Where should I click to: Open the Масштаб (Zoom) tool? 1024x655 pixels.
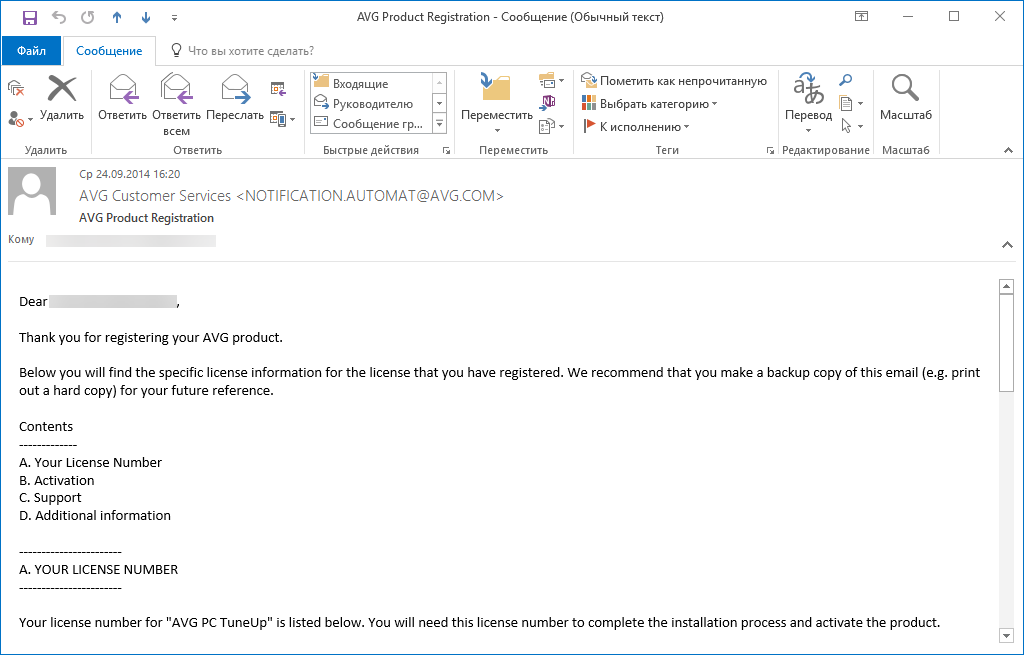(905, 98)
